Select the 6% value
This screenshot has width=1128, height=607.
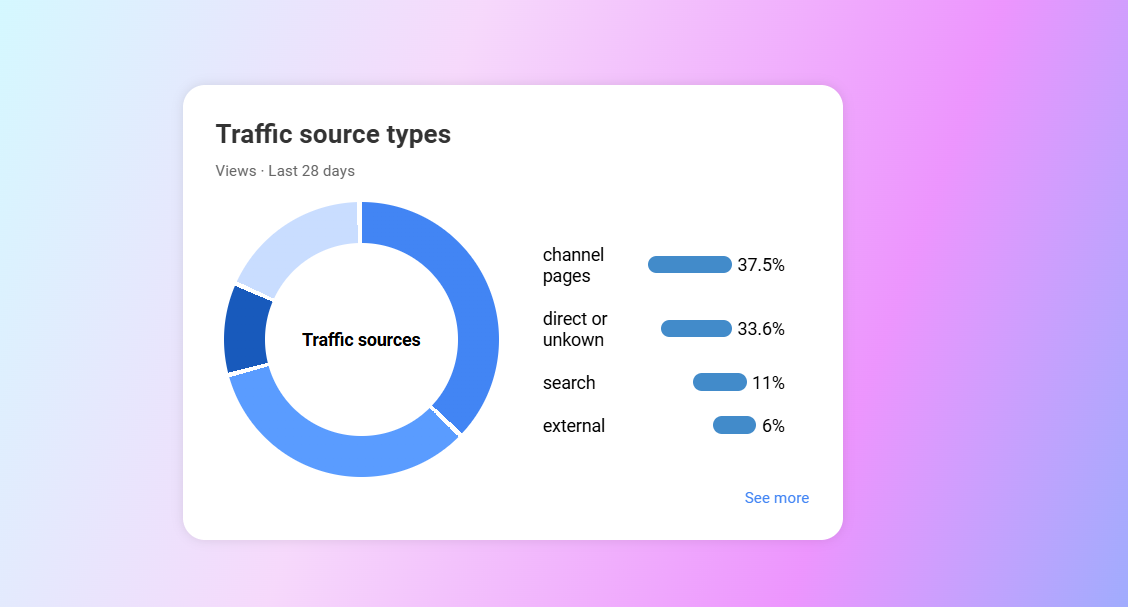coord(773,426)
